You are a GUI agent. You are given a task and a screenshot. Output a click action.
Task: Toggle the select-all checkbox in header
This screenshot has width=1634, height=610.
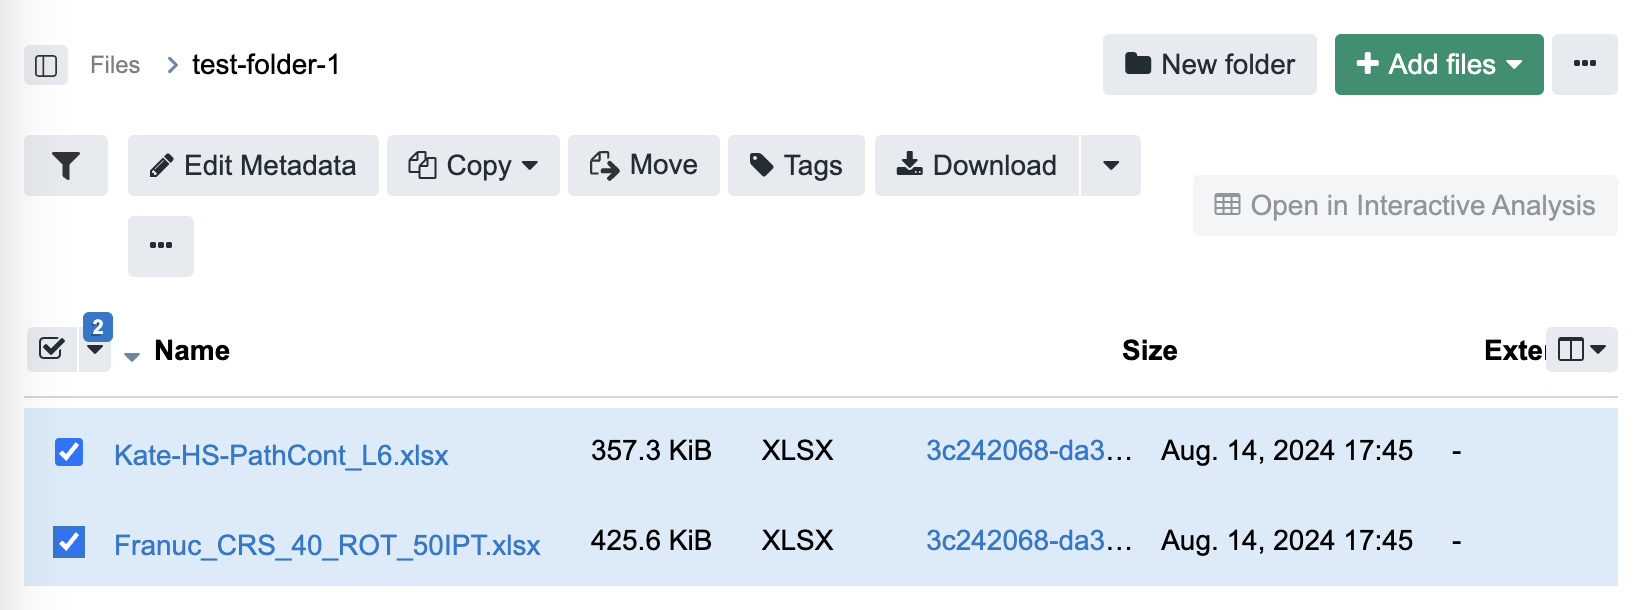pyautogui.click(x=51, y=349)
